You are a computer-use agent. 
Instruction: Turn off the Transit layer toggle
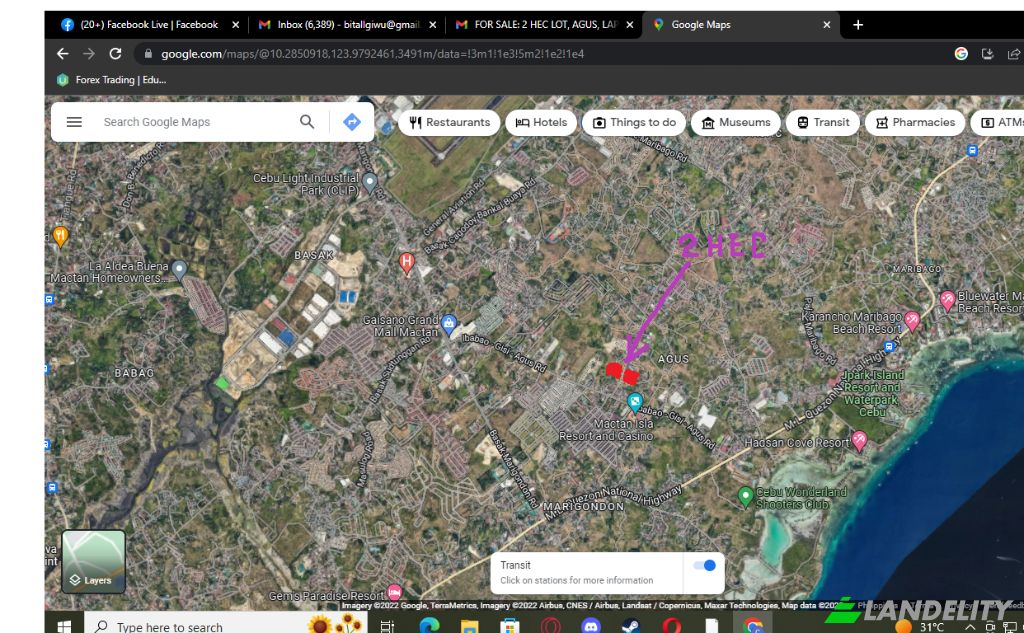(704, 566)
